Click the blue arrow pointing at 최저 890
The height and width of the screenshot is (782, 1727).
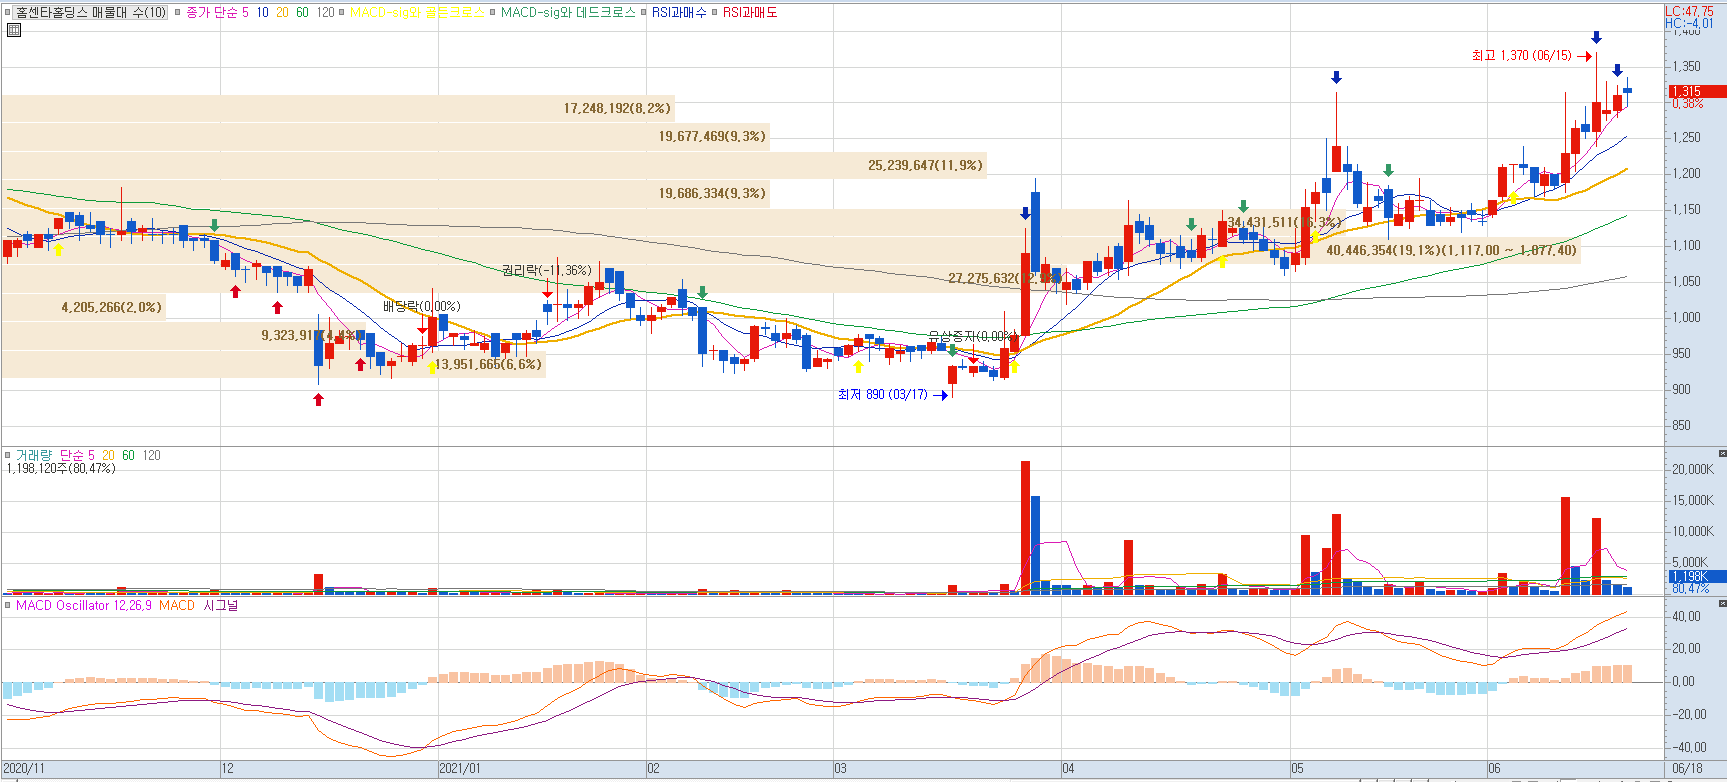pos(940,395)
